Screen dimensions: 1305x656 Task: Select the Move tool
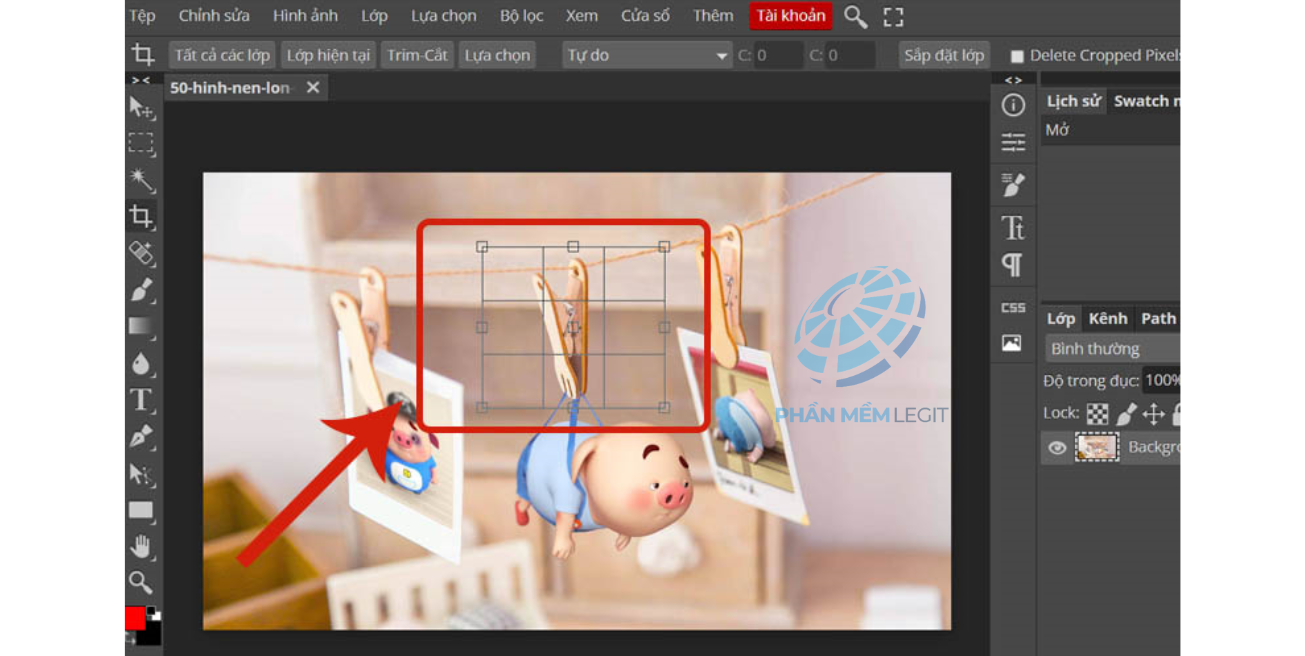coord(141,108)
